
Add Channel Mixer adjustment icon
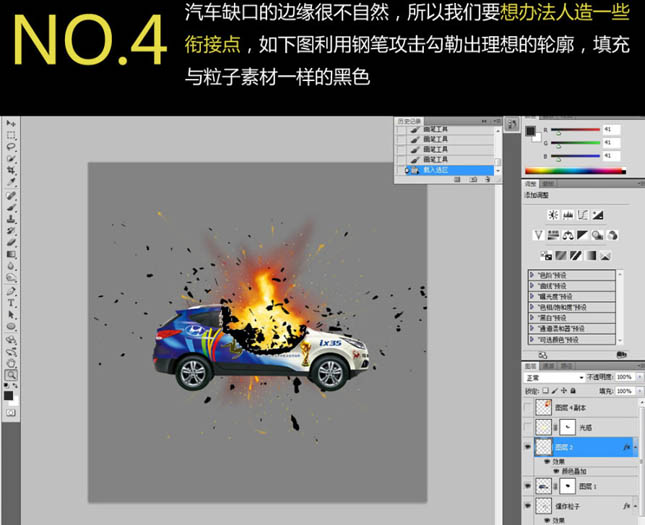(x=613, y=235)
